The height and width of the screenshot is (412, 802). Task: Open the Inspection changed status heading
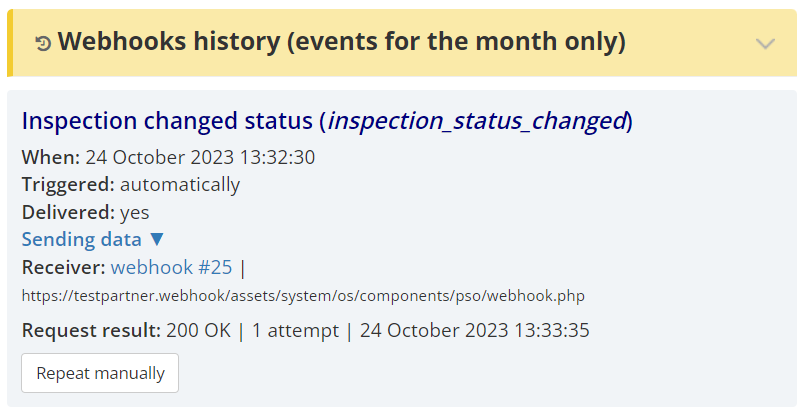click(x=327, y=121)
